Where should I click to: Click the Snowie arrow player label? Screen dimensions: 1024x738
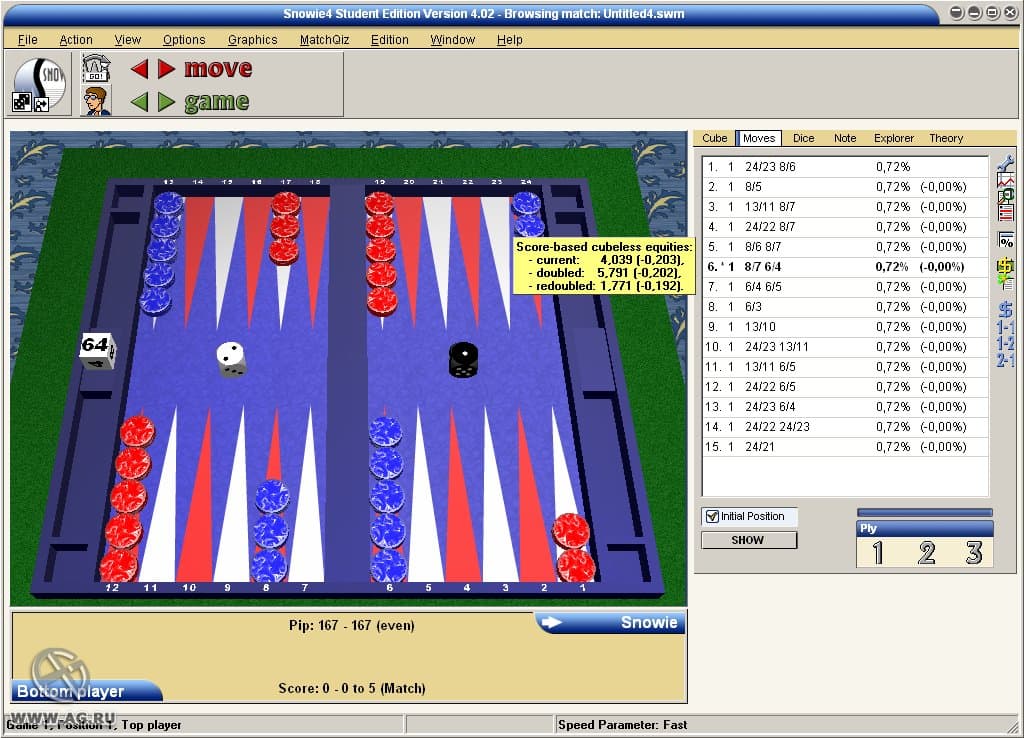pos(612,622)
